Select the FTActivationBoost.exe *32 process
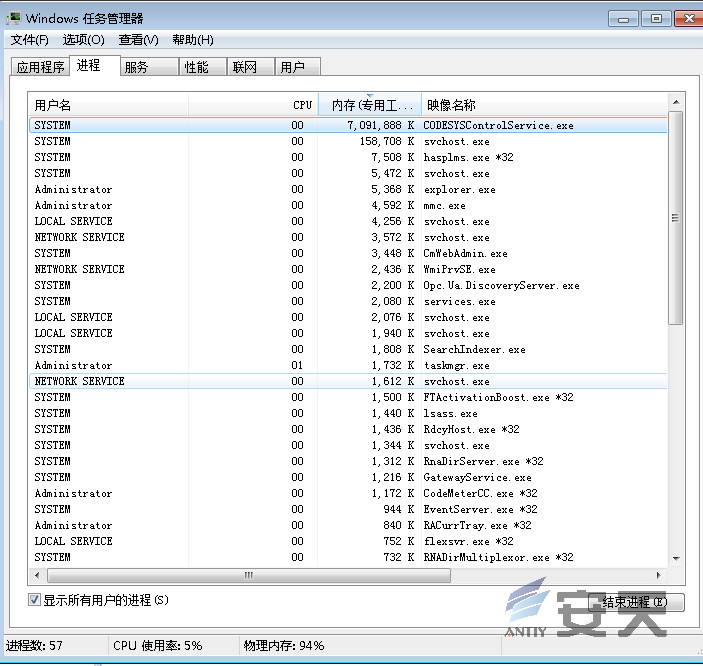This screenshot has height=666, width=703. point(348,397)
